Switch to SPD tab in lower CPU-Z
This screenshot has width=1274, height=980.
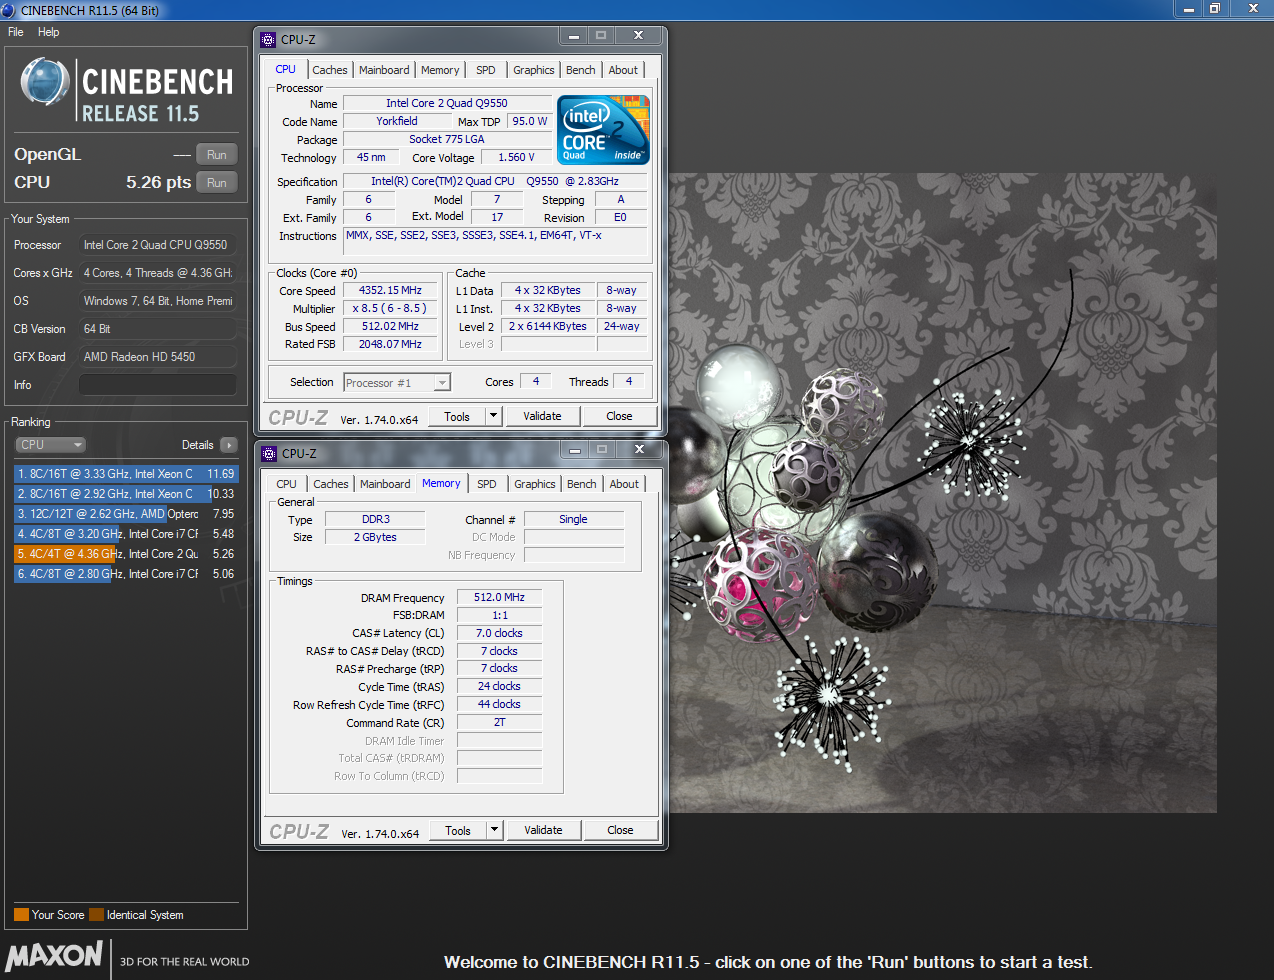[487, 484]
